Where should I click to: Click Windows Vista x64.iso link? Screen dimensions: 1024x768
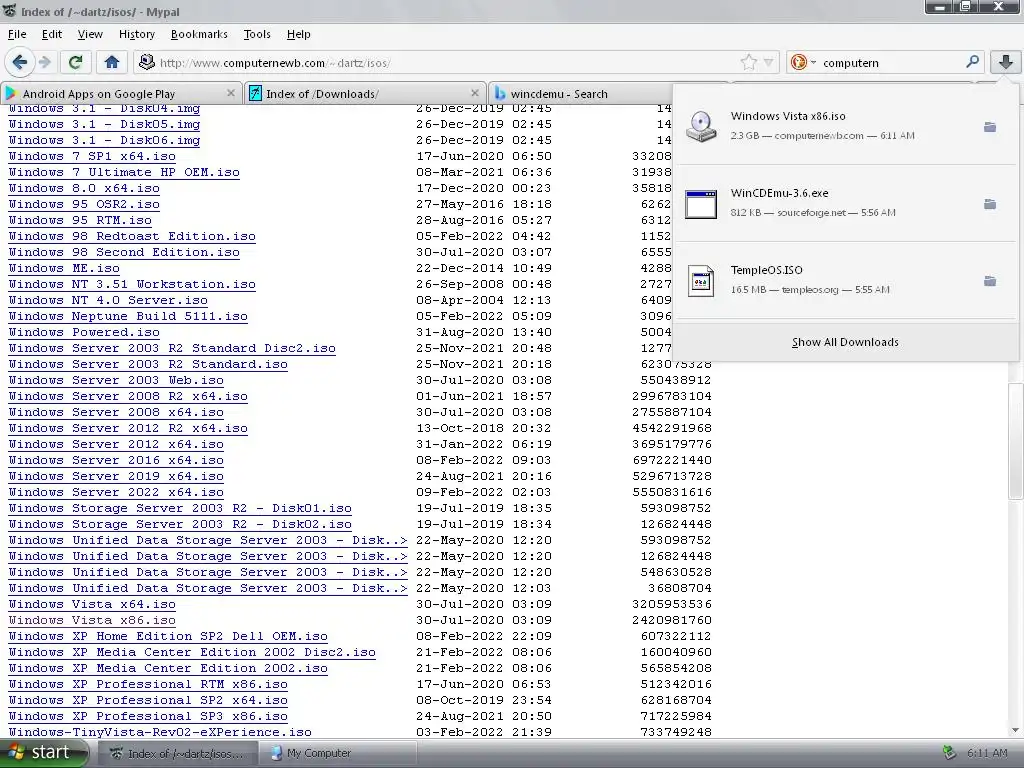click(92, 604)
